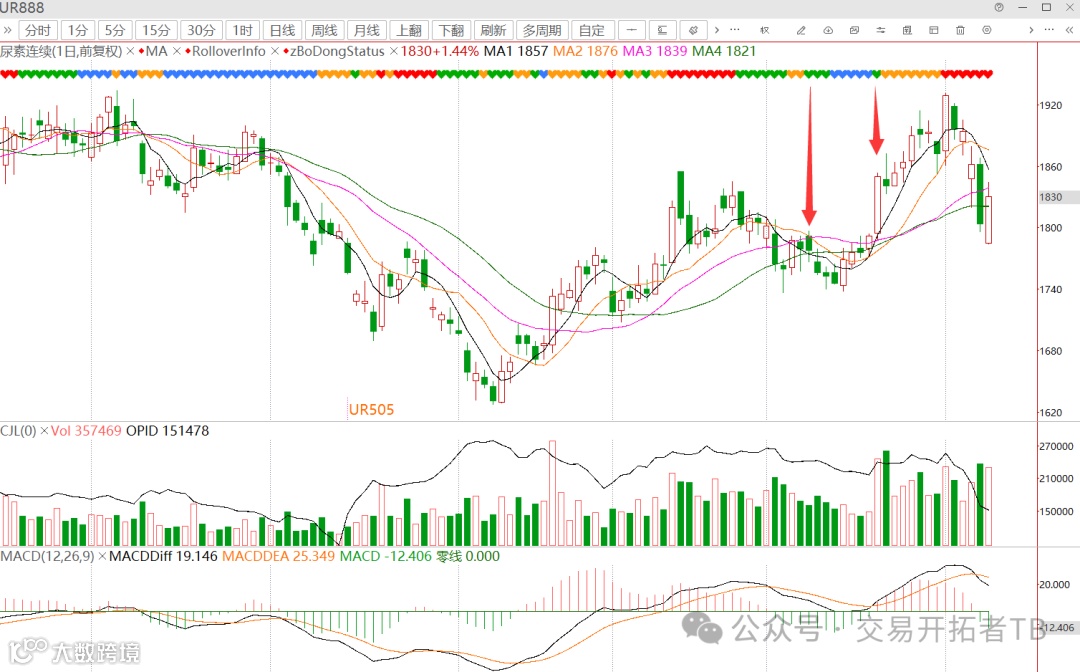Click the trash delete icon
The height and width of the screenshot is (672, 1080).
click(x=960, y=30)
